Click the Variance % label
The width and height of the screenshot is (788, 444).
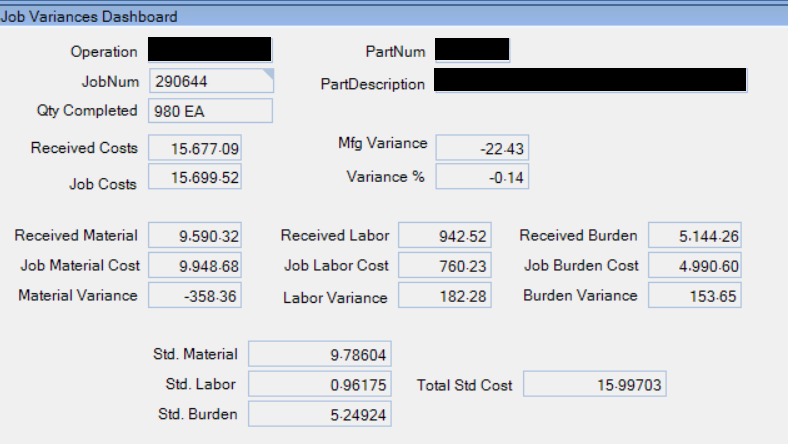(385, 177)
